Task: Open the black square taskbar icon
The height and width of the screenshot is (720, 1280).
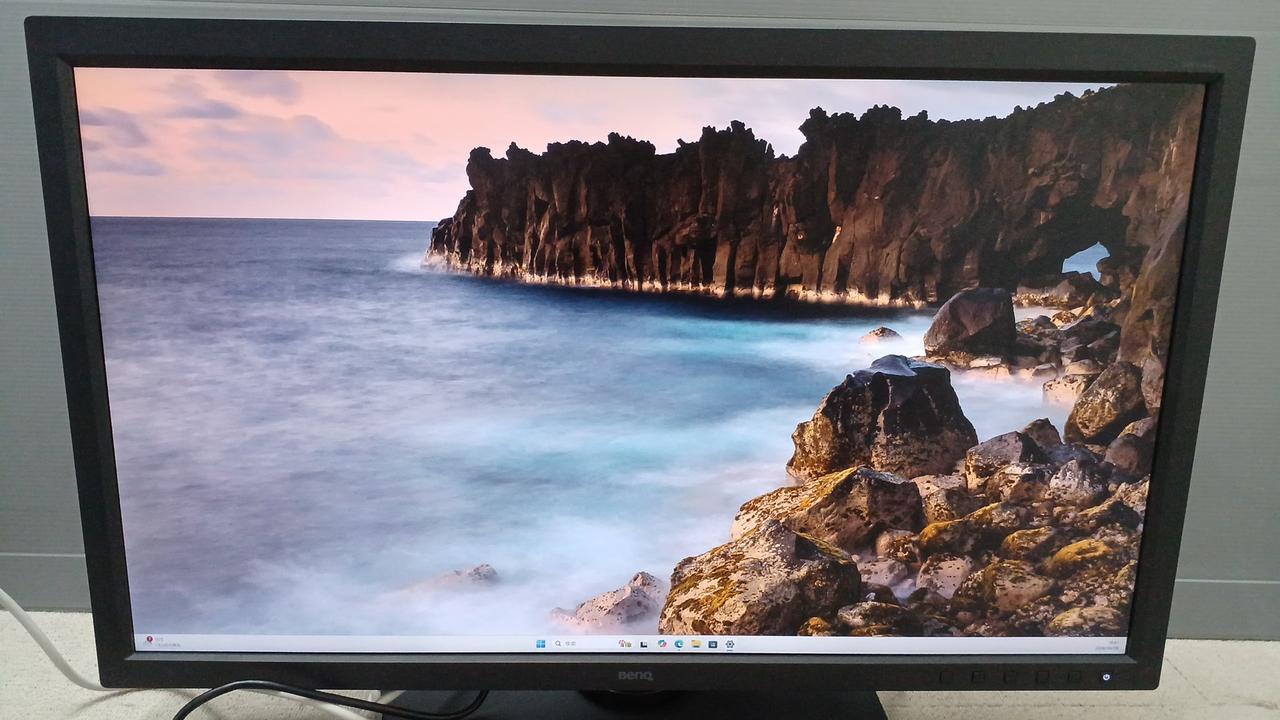Action: [x=644, y=643]
